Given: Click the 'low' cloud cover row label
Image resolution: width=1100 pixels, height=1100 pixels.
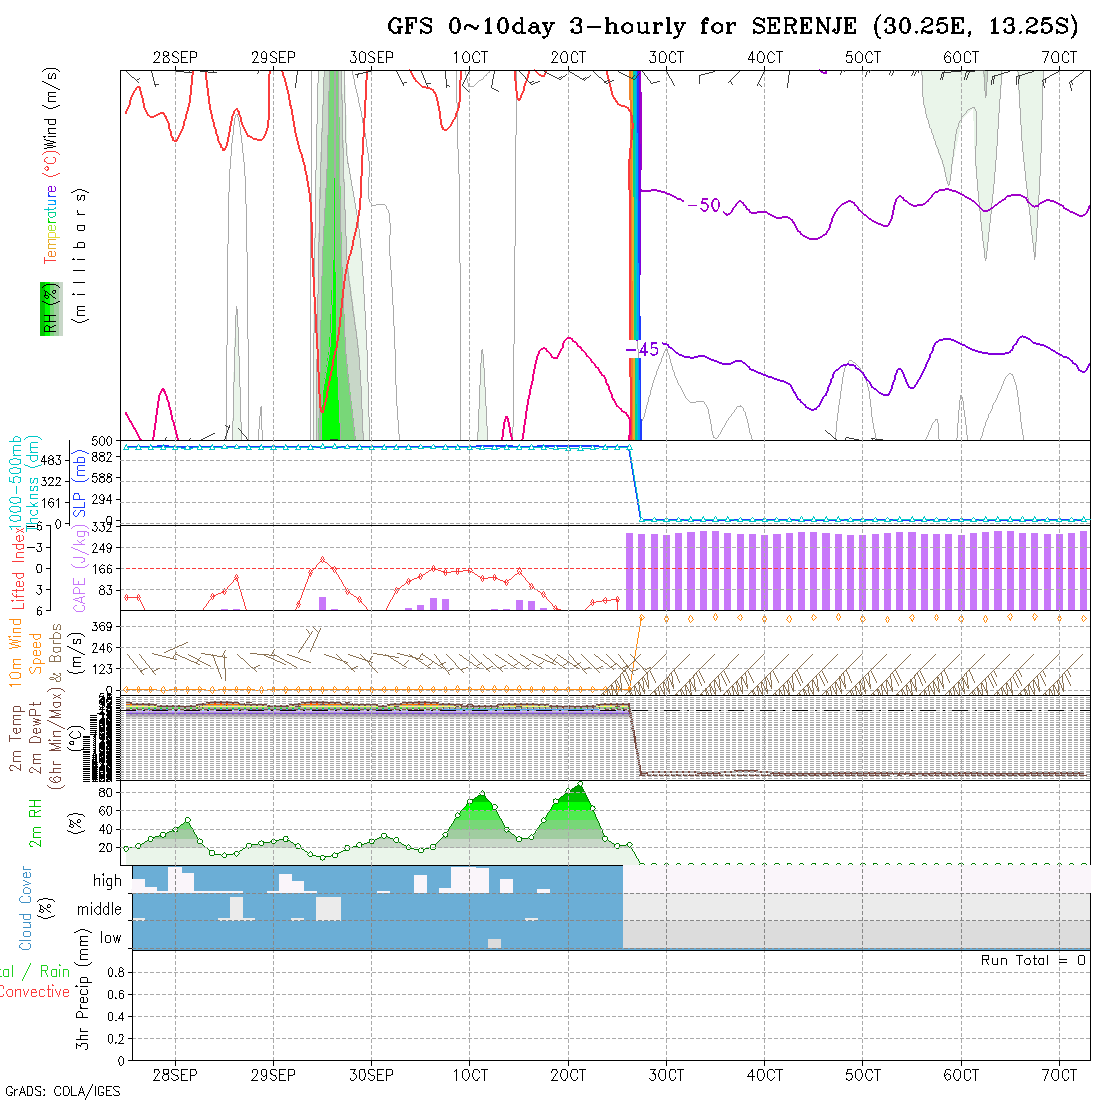Looking at the screenshot, I should 110,938.
